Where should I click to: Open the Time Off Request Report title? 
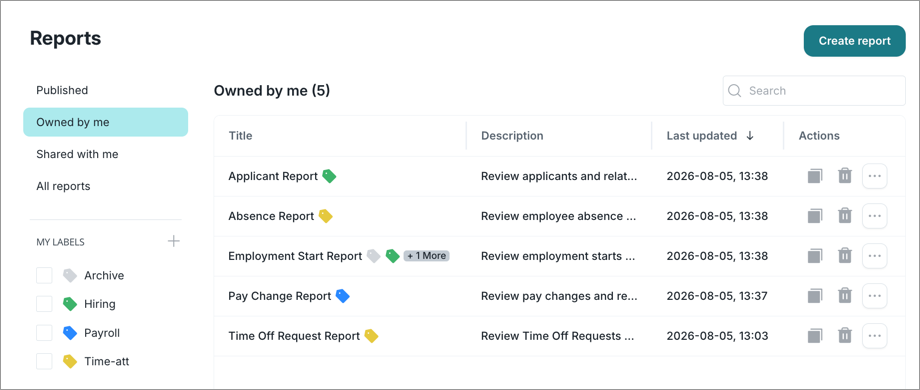point(294,336)
